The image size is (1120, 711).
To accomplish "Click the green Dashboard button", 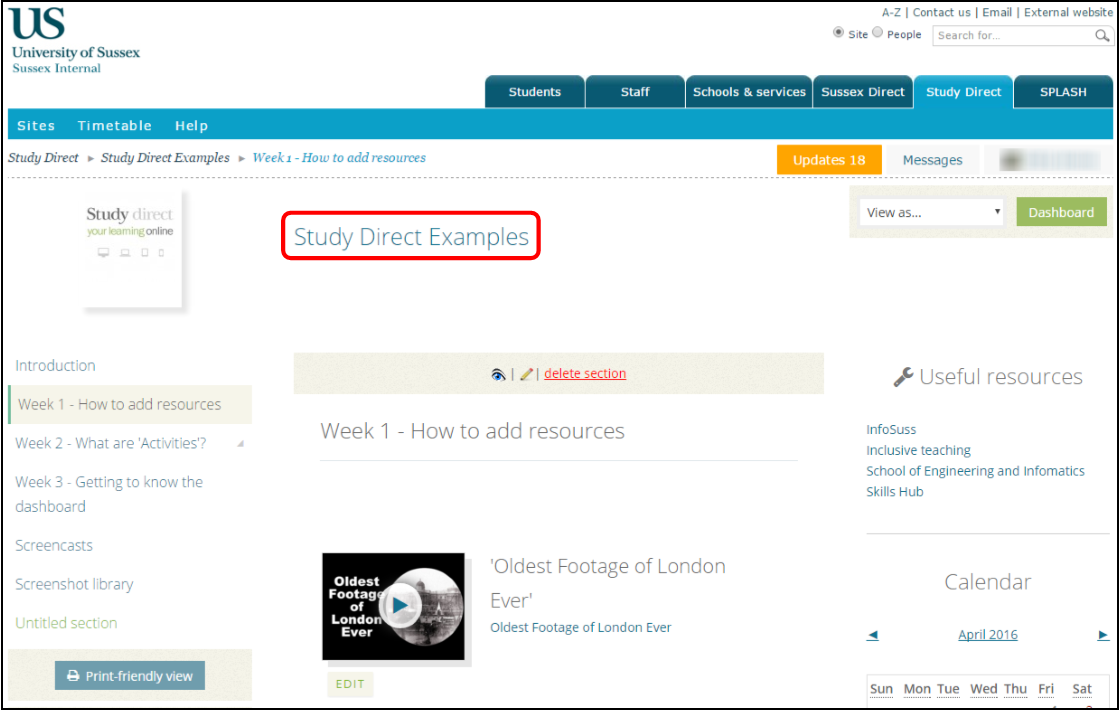I will point(1061,212).
